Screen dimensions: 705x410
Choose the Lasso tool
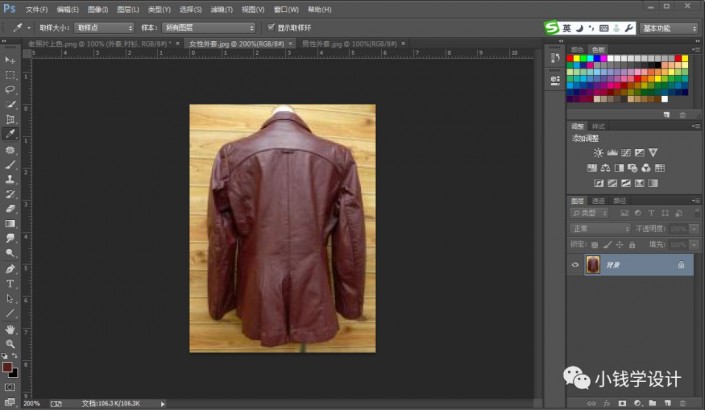pyautogui.click(x=10, y=89)
